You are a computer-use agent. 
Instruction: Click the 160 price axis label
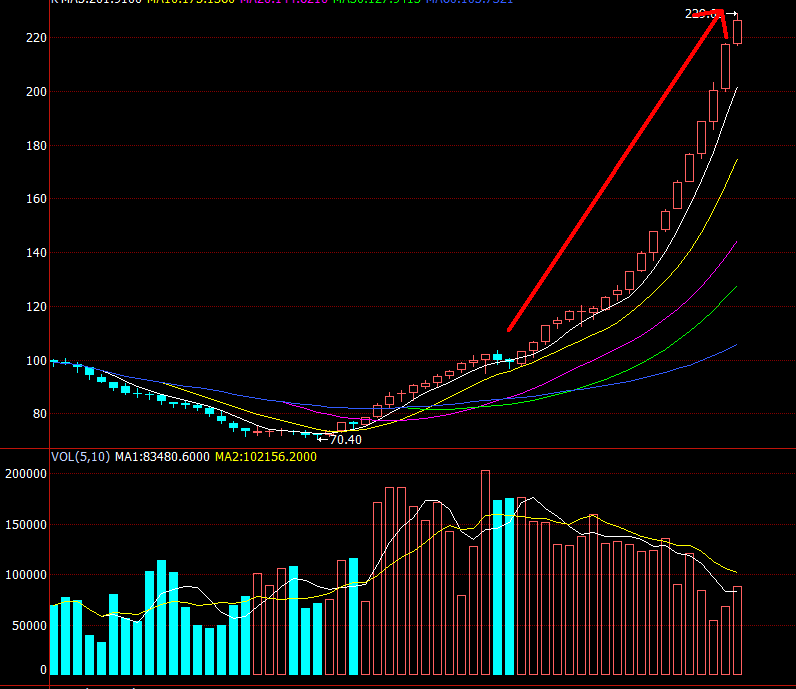click(37, 199)
